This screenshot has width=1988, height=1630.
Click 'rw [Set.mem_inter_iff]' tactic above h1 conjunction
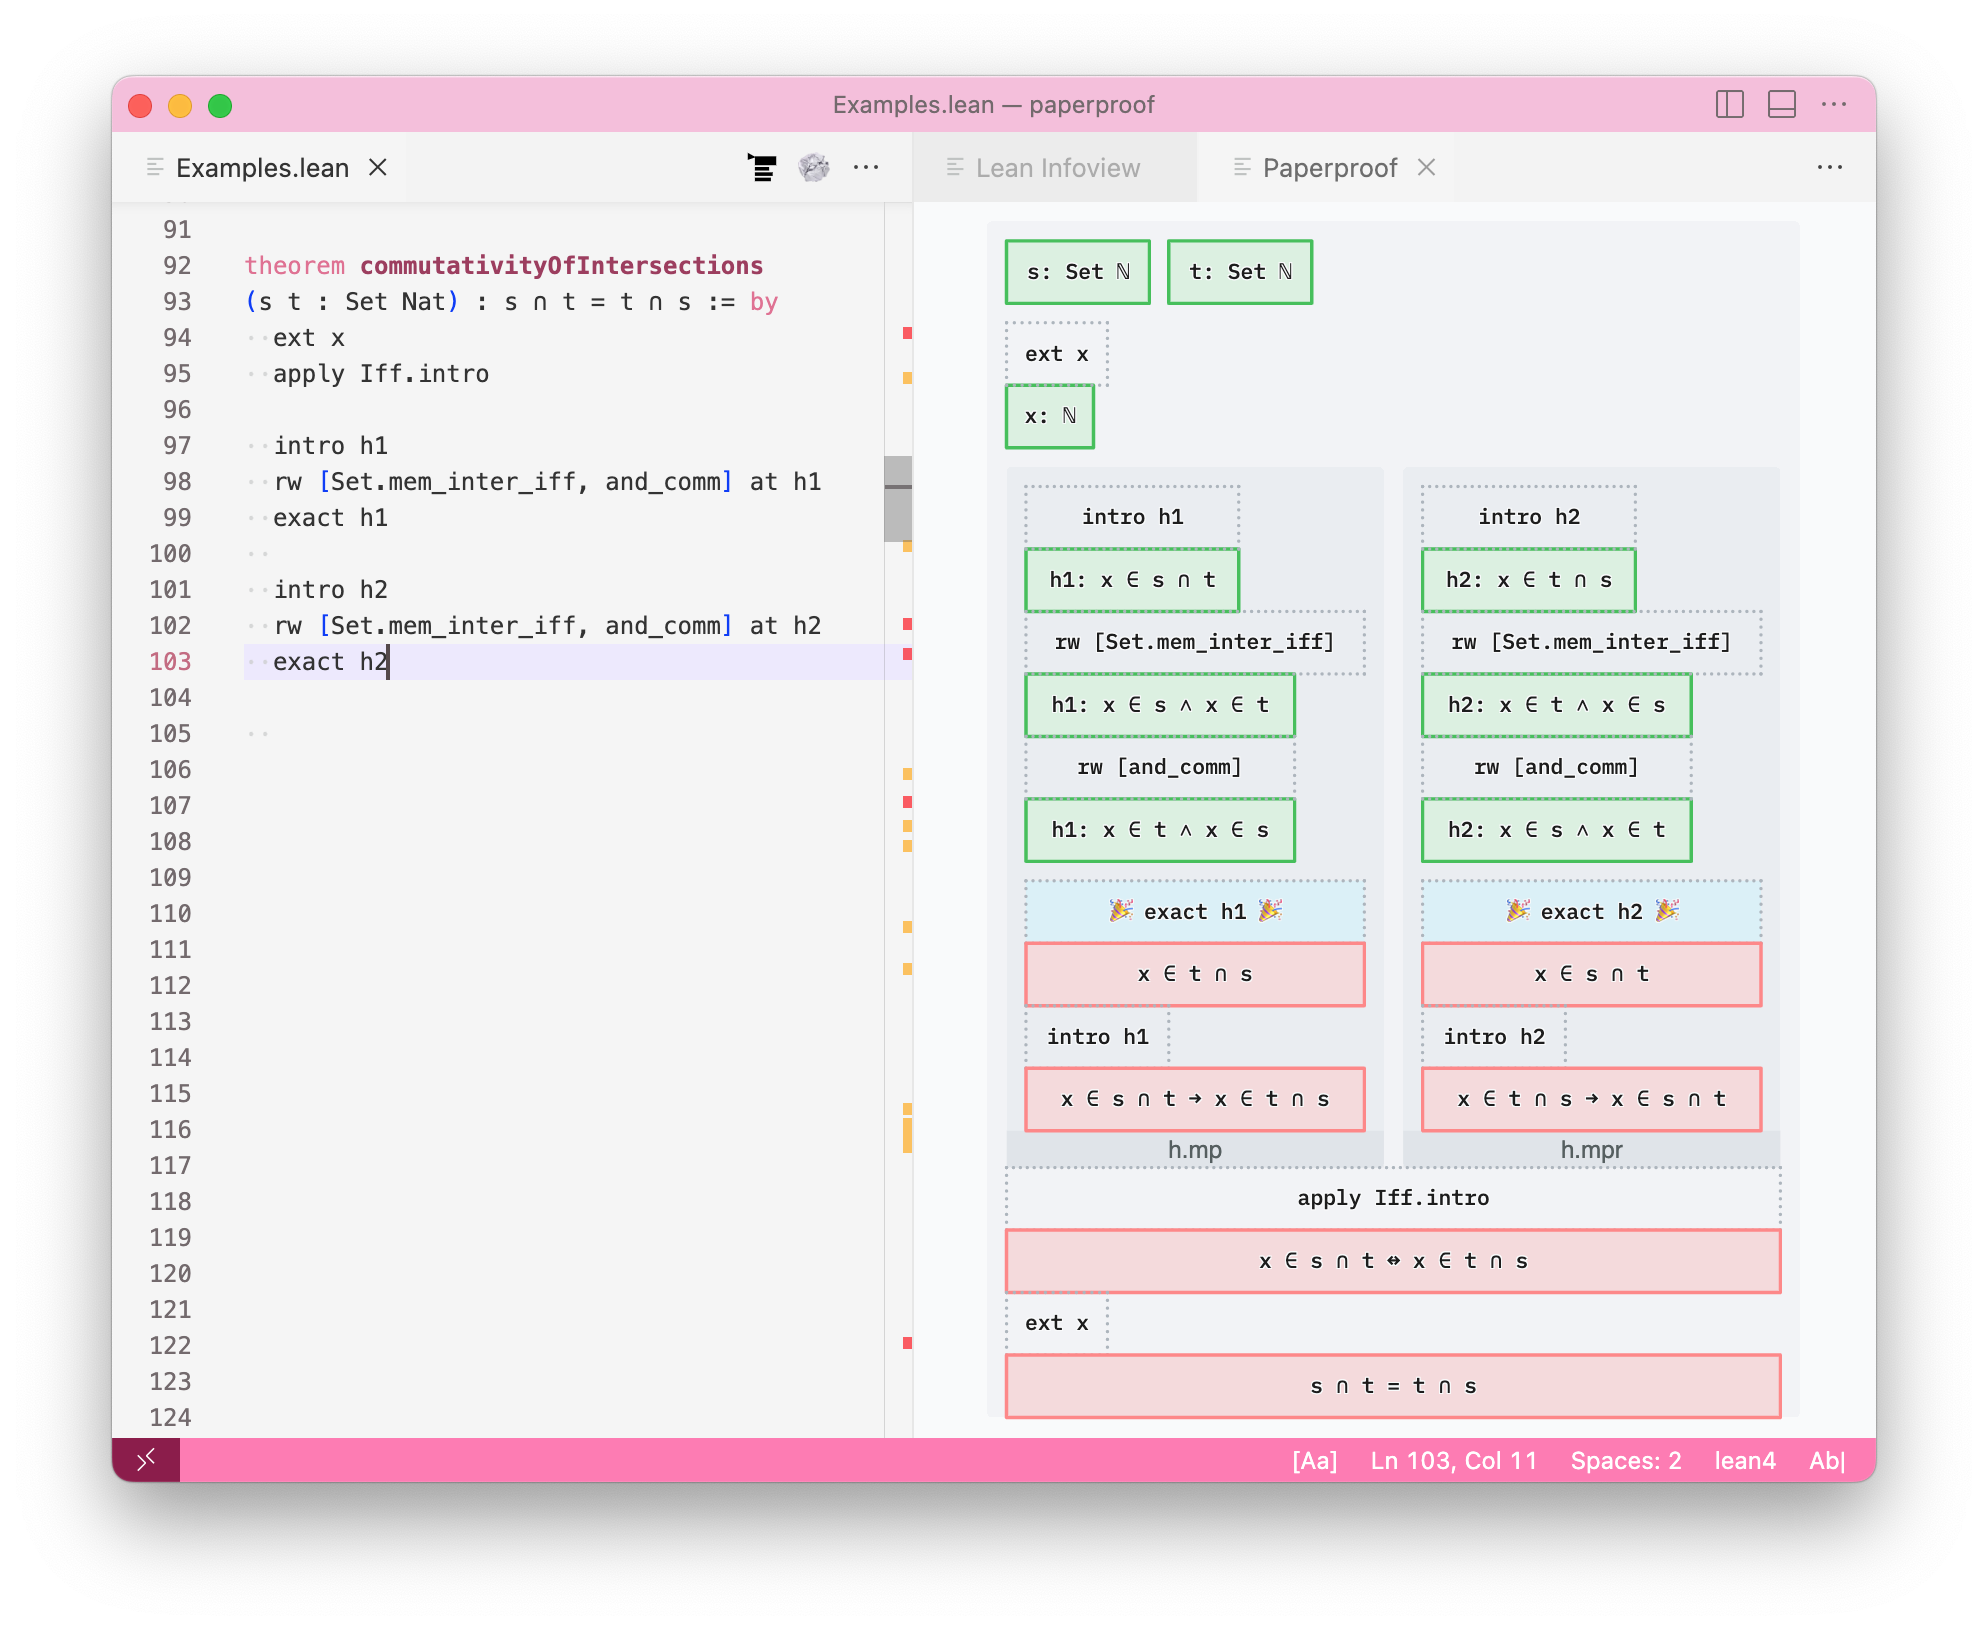(x=1195, y=642)
